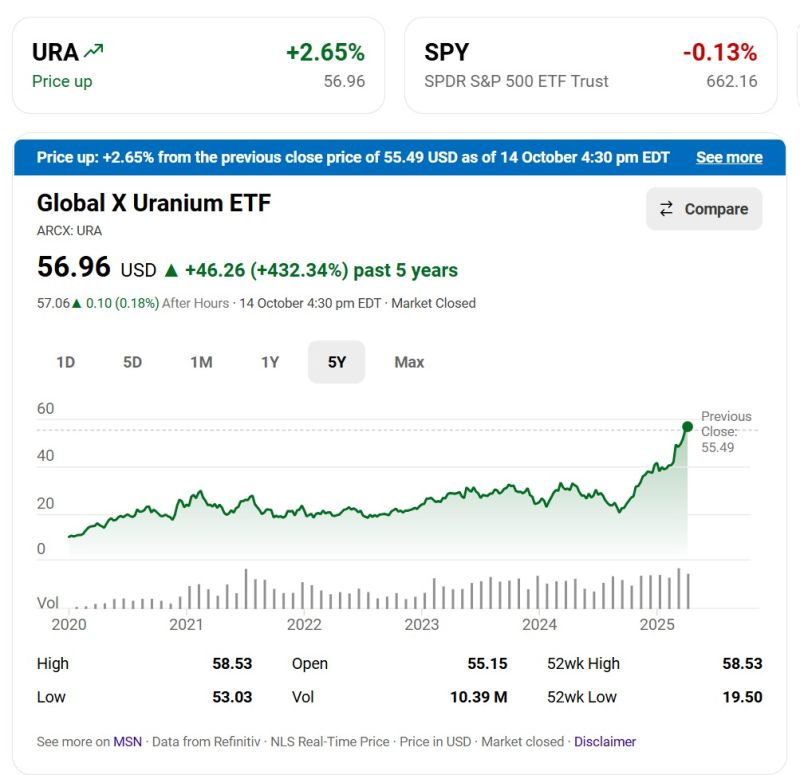The height and width of the screenshot is (775, 800).
Task: Switch to the 5D chart view
Action: click(x=132, y=362)
